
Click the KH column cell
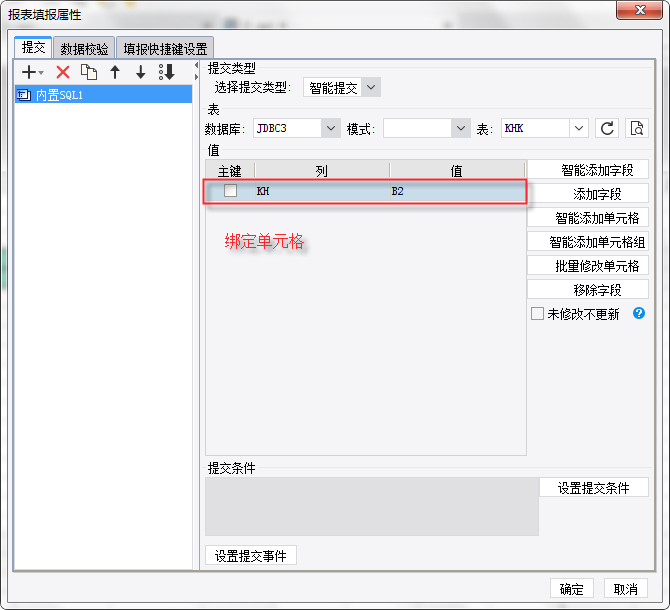[x=322, y=191]
